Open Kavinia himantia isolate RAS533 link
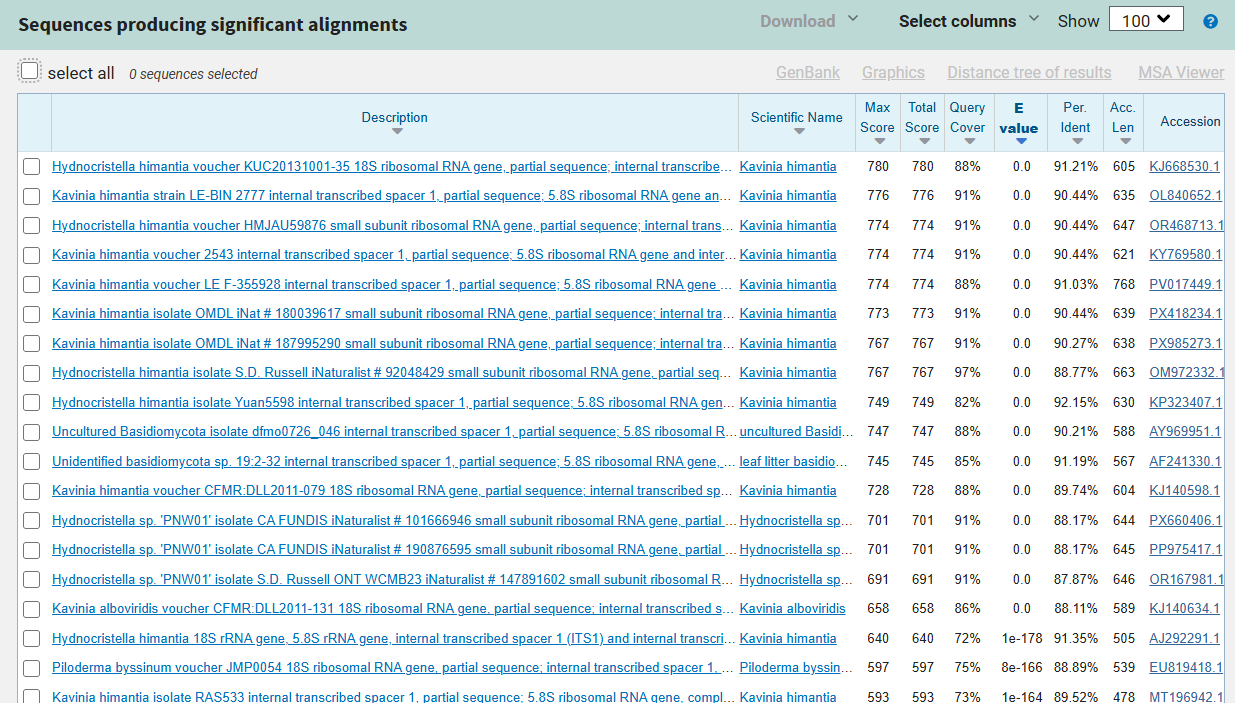This screenshot has width=1235, height=703. (x=394, y=697)
